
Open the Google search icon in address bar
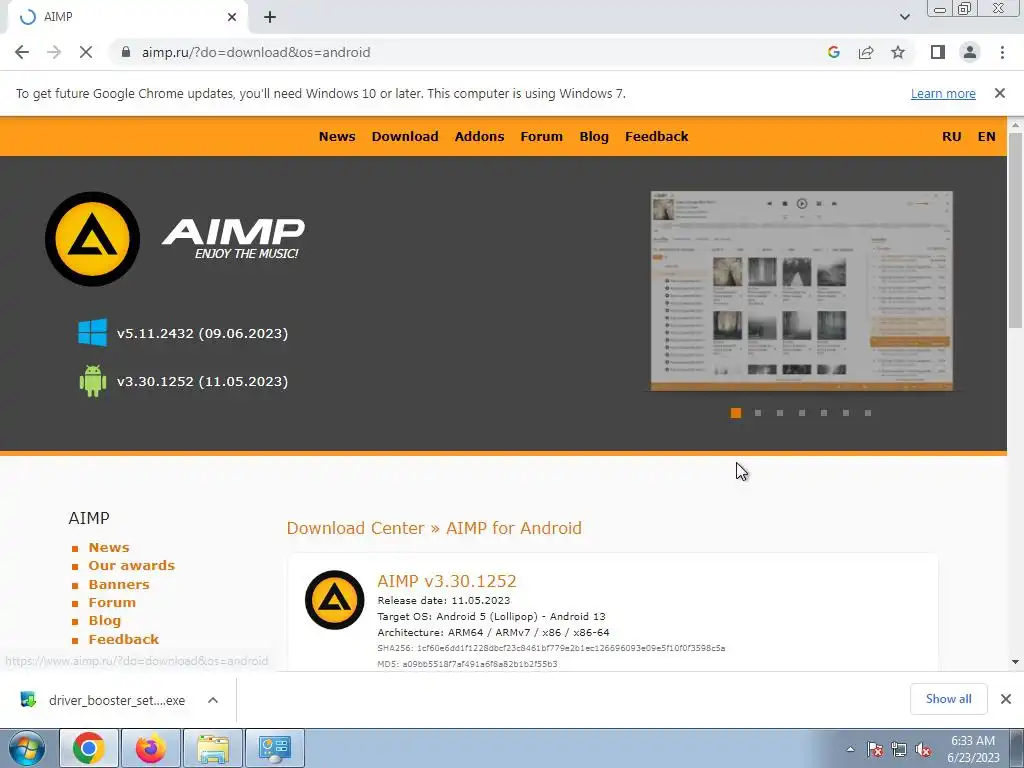[833, 52]
